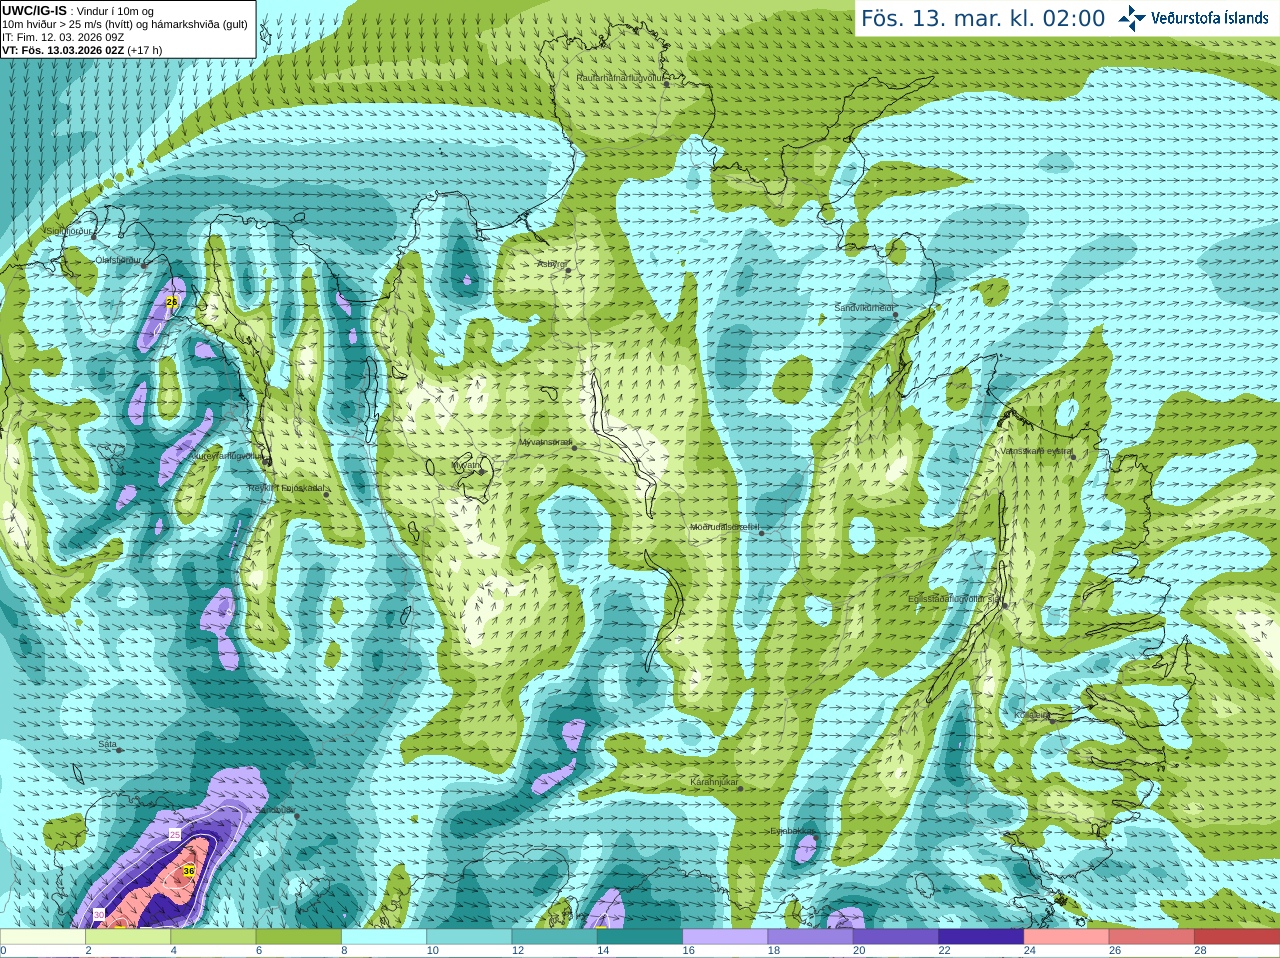
Task: Click the yellow 36 maximum gust marker
Action: coord(188,871)
